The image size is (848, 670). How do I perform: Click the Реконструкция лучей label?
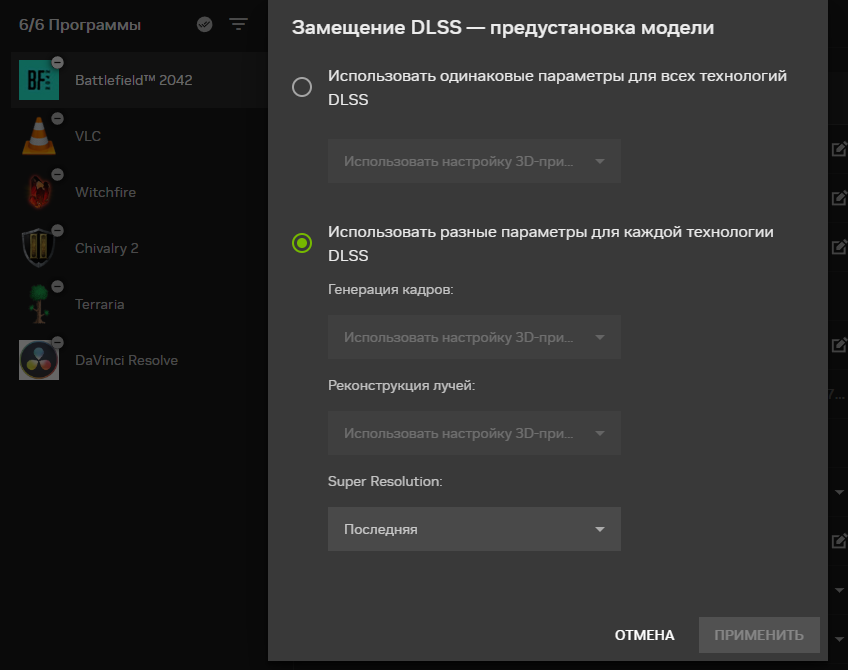point(401,386)
